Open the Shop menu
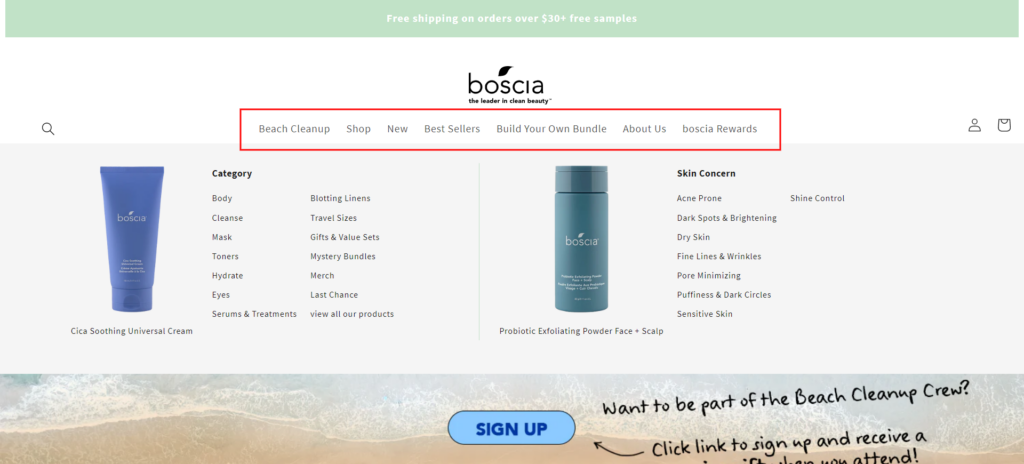The width and height of the screenshot is (1024, 464). (x=359, y=129)
